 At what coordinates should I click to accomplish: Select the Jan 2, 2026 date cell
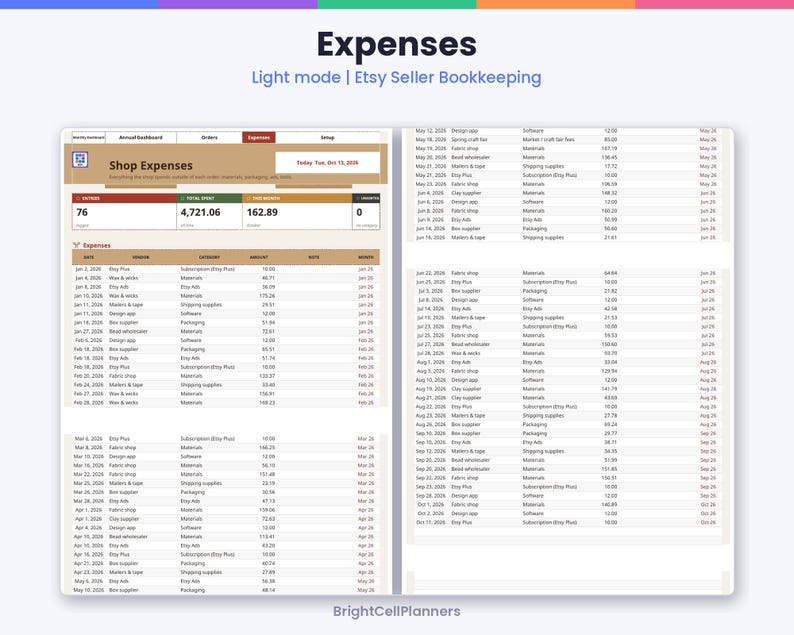pyautogui.click(x=89, y=269)
